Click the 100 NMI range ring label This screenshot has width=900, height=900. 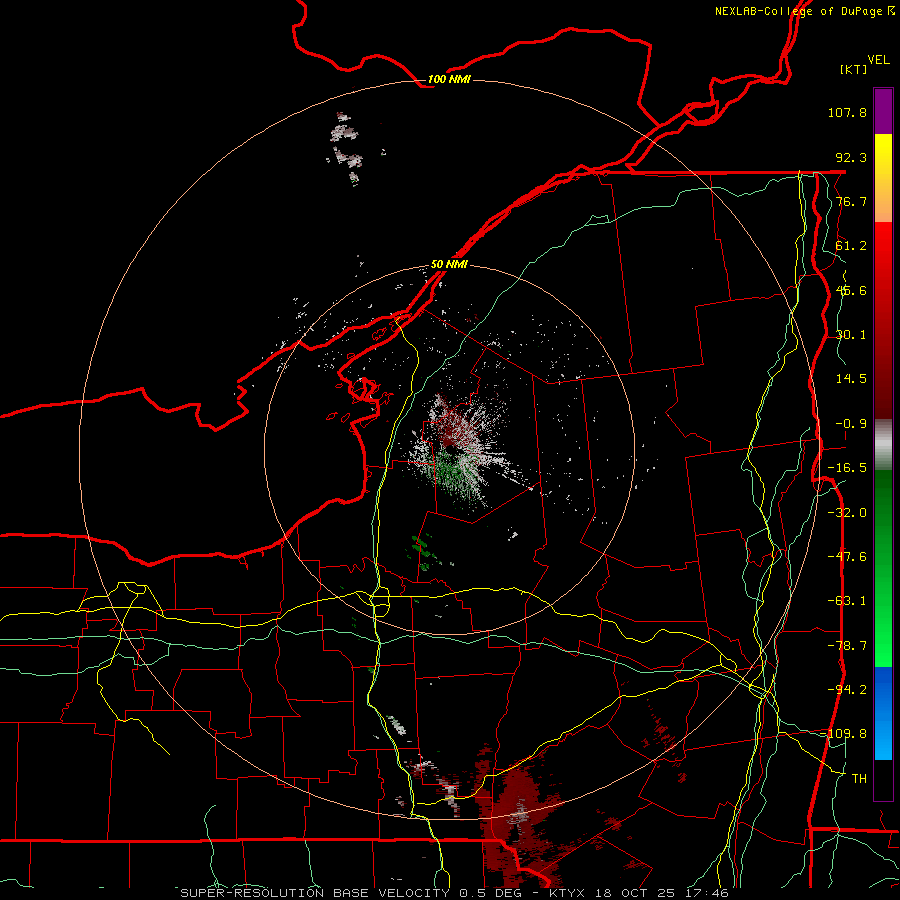[x=449, y=79]
